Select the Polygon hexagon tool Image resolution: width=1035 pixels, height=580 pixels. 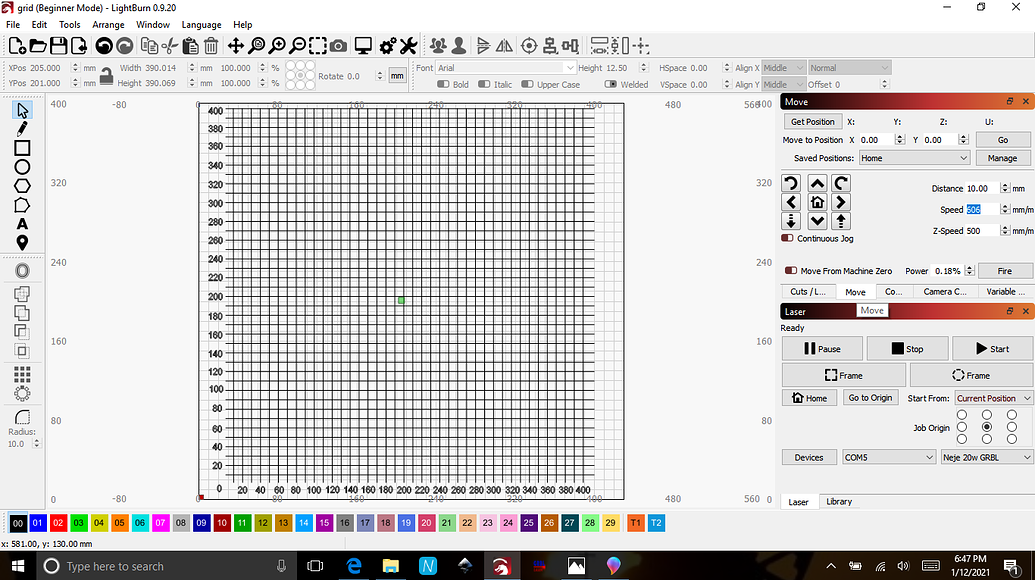pyautogui.click(x=22, y=186)
